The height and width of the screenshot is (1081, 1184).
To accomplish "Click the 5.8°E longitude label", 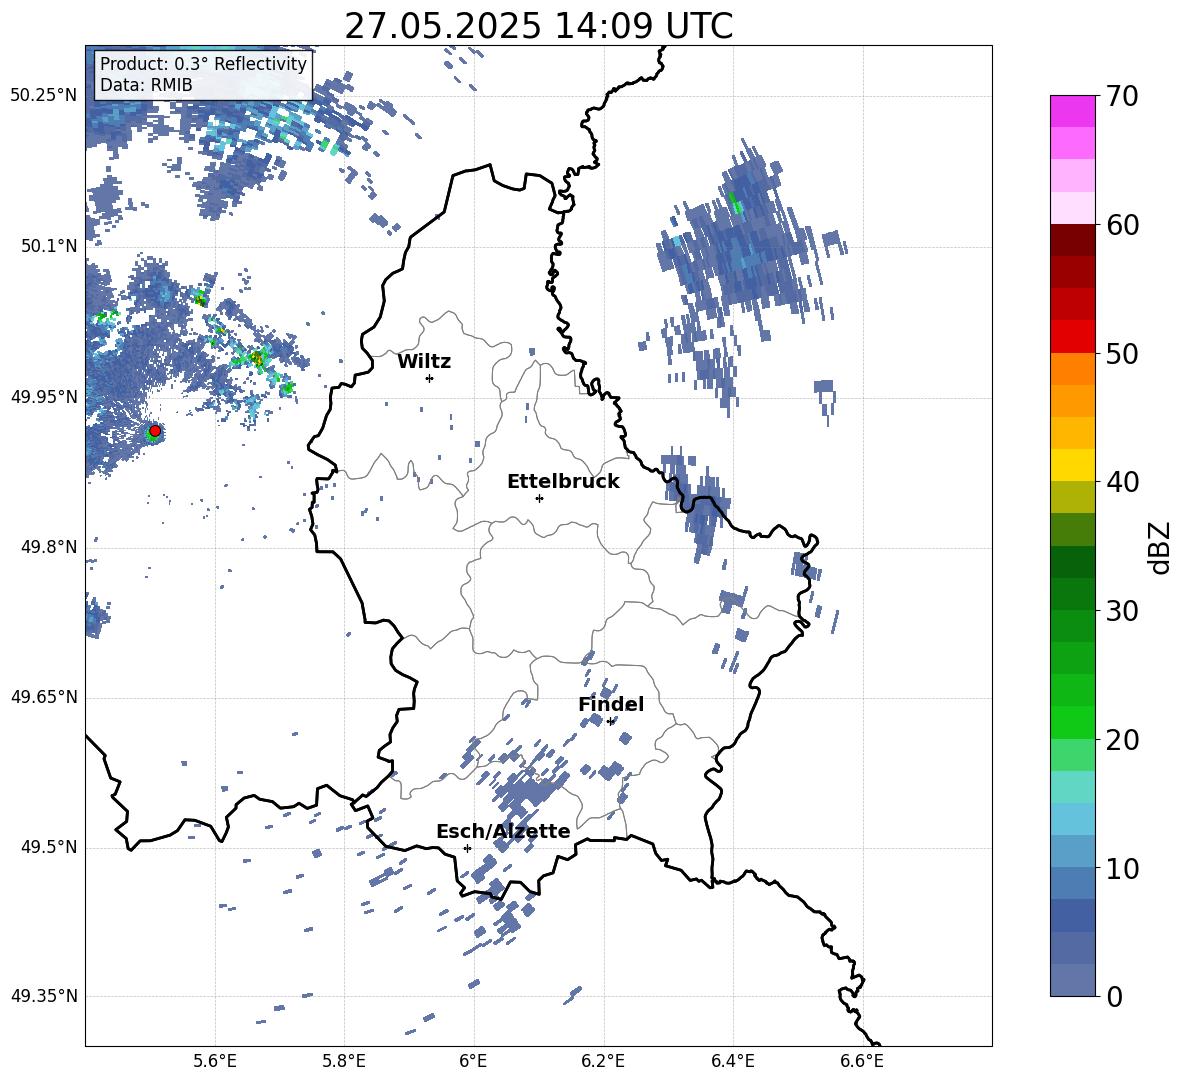I will point(344,1061).
